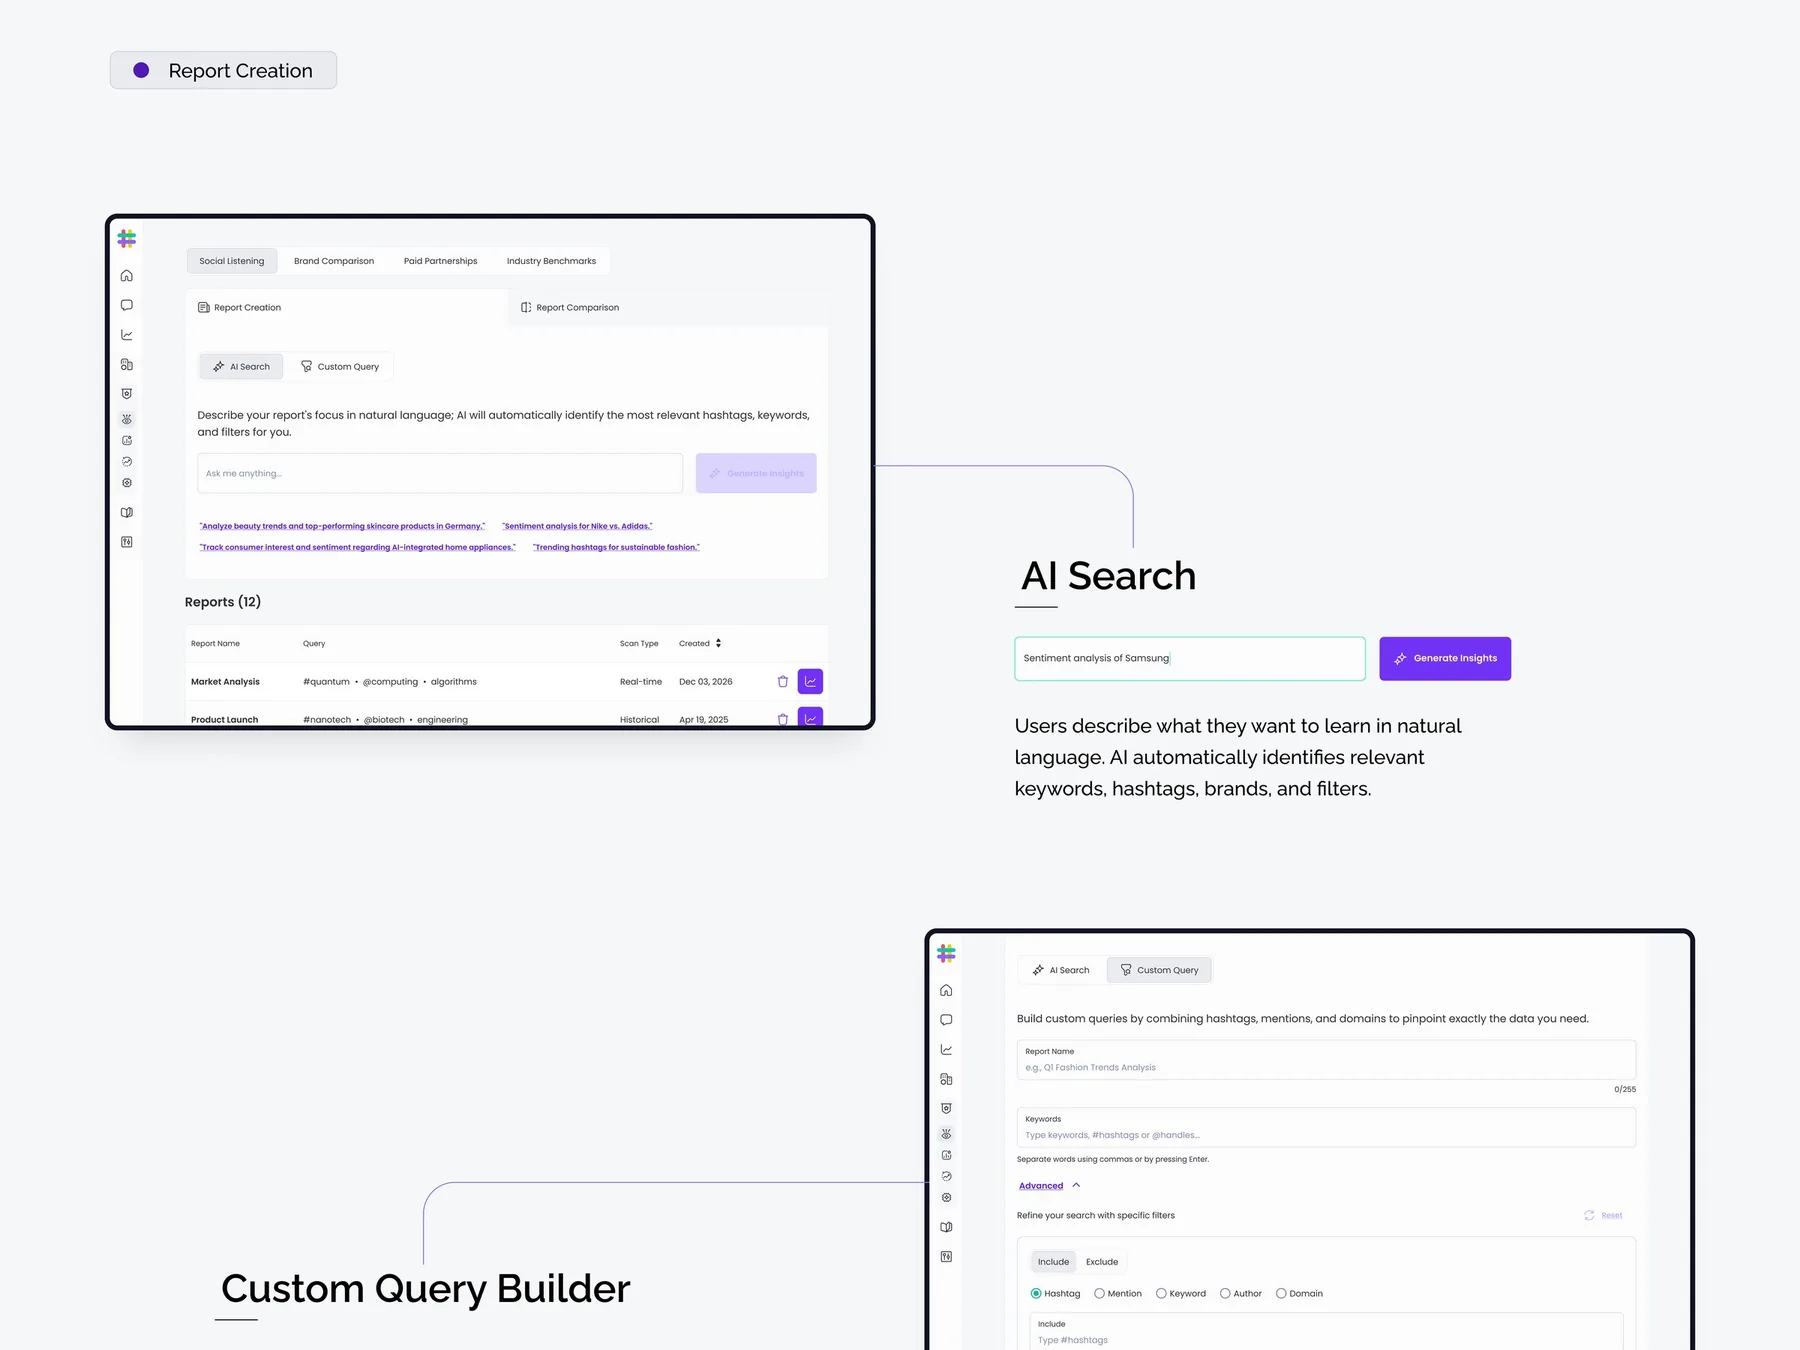Open the Home icon in the upper window sidebar
The width and height of the screenshot is (1800, 1350).
click(x=127, y=275)
